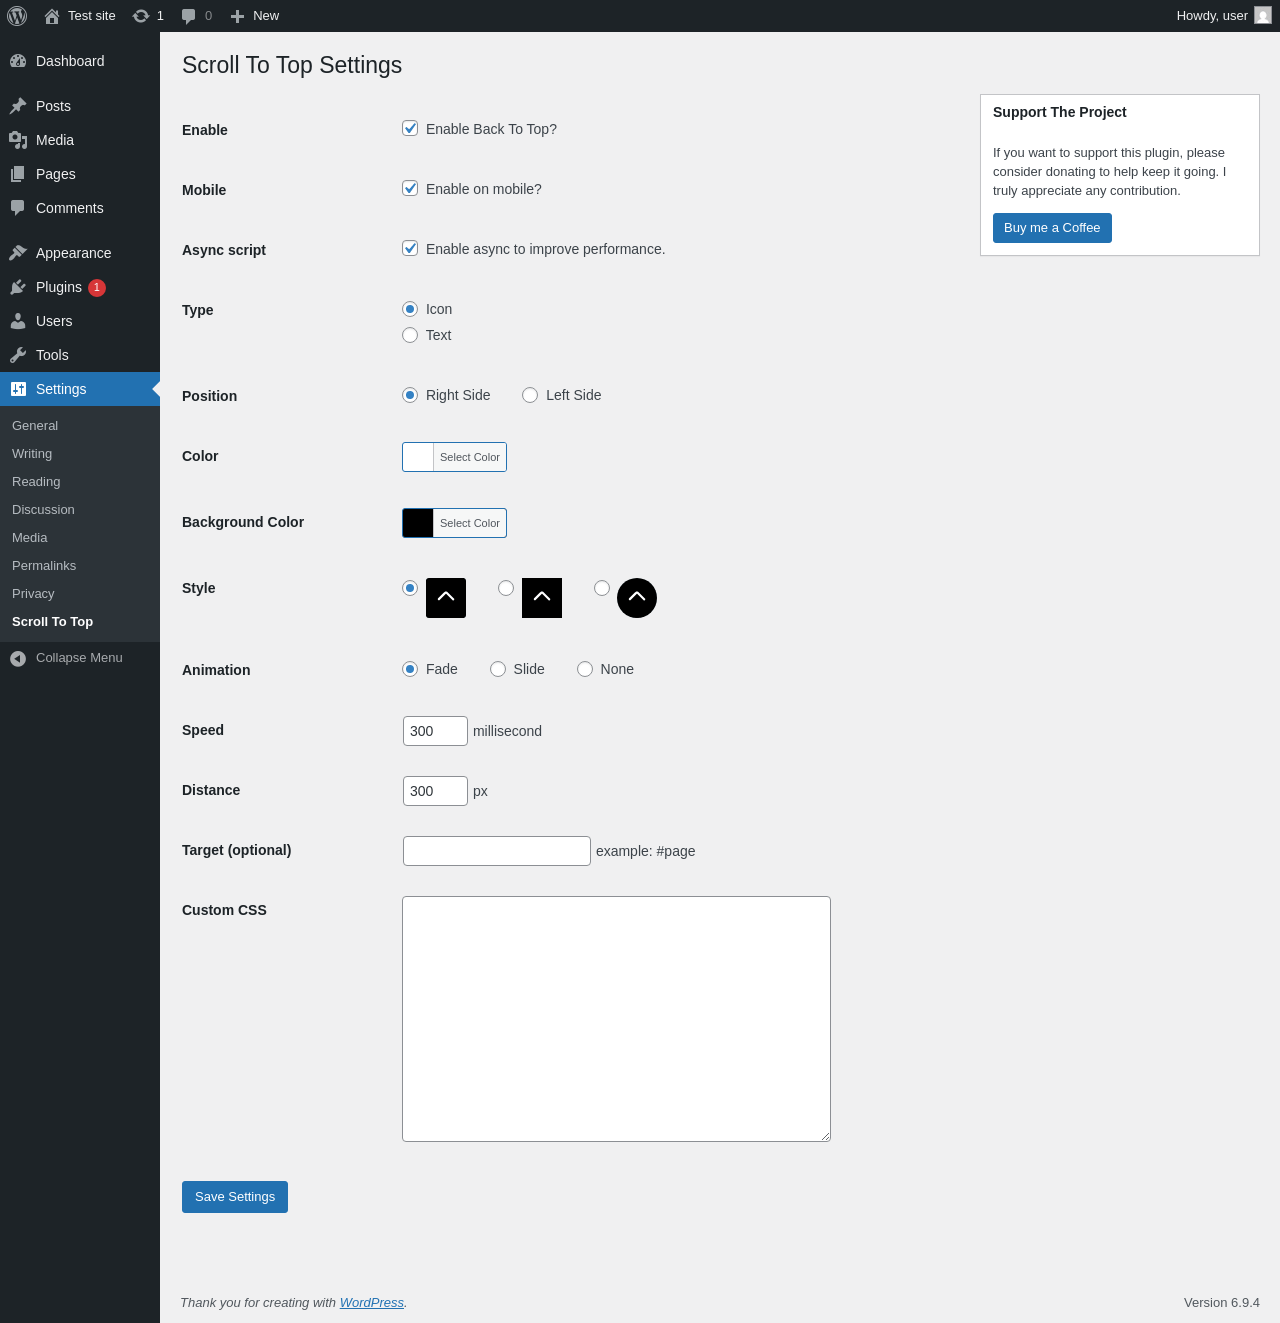
Task: Select the Icon type radio button
Action: (x=410, y=309)
